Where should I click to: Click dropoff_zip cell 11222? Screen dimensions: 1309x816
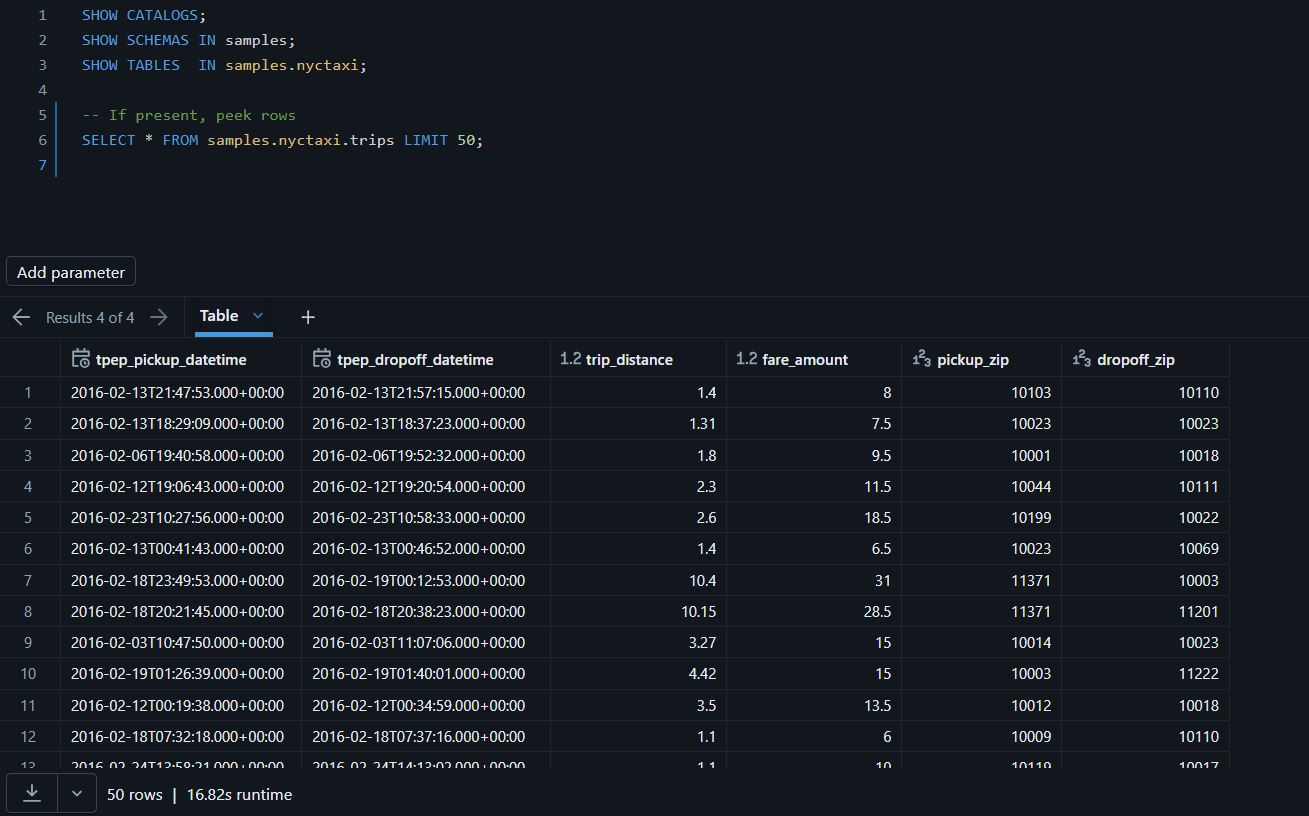coord(1145,674)
